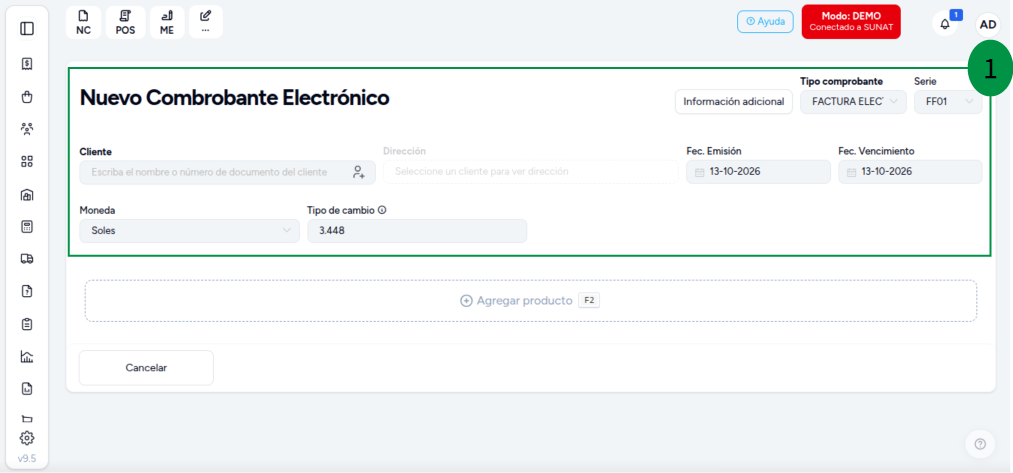The height and width of the screenshot is (473, 1013).
Task: Click the add new client icon
Action: click(359, 172)
